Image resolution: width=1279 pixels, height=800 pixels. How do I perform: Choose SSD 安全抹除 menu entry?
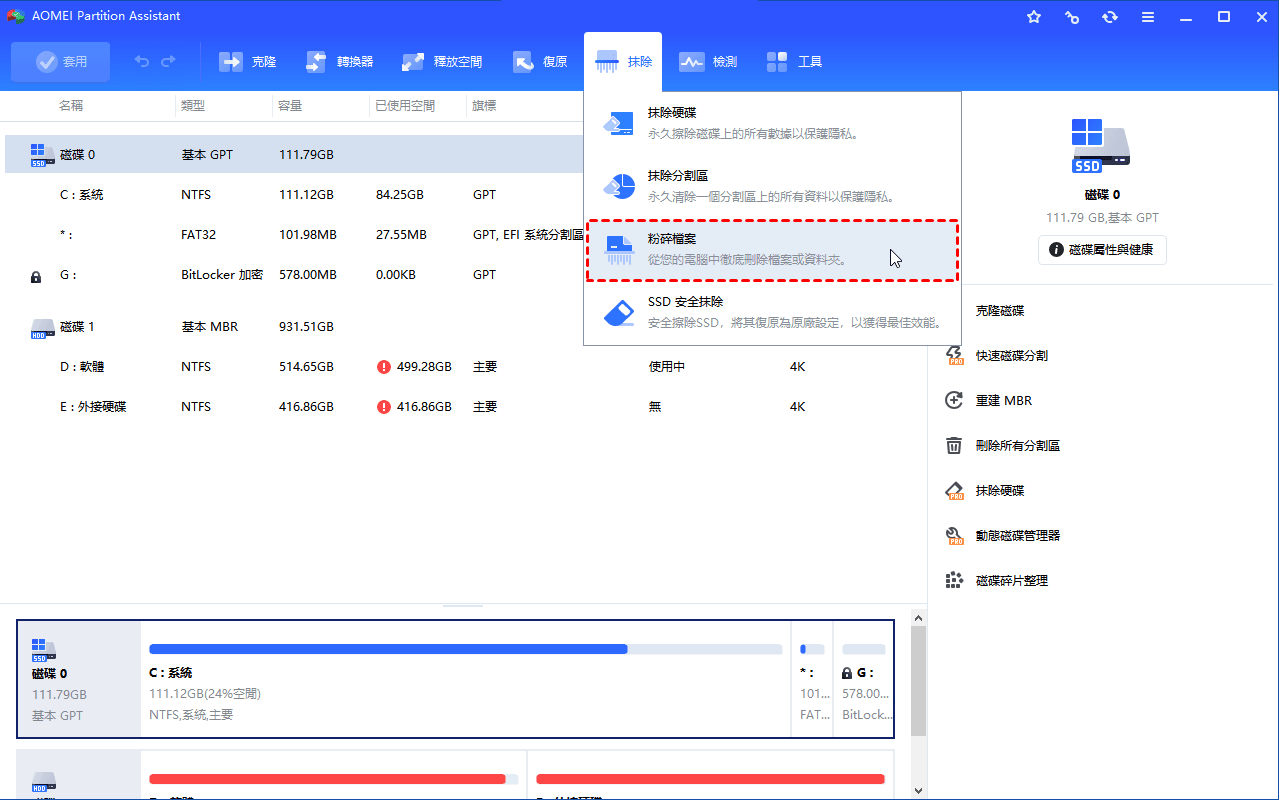pyautogui.click(x=772, y=312)
